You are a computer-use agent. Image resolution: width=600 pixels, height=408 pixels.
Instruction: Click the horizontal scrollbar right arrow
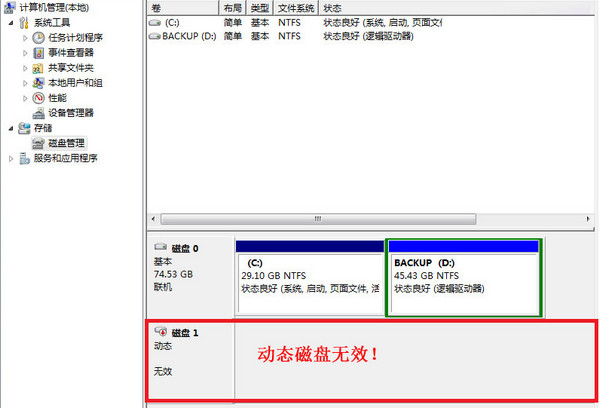(x=588, y=219)
